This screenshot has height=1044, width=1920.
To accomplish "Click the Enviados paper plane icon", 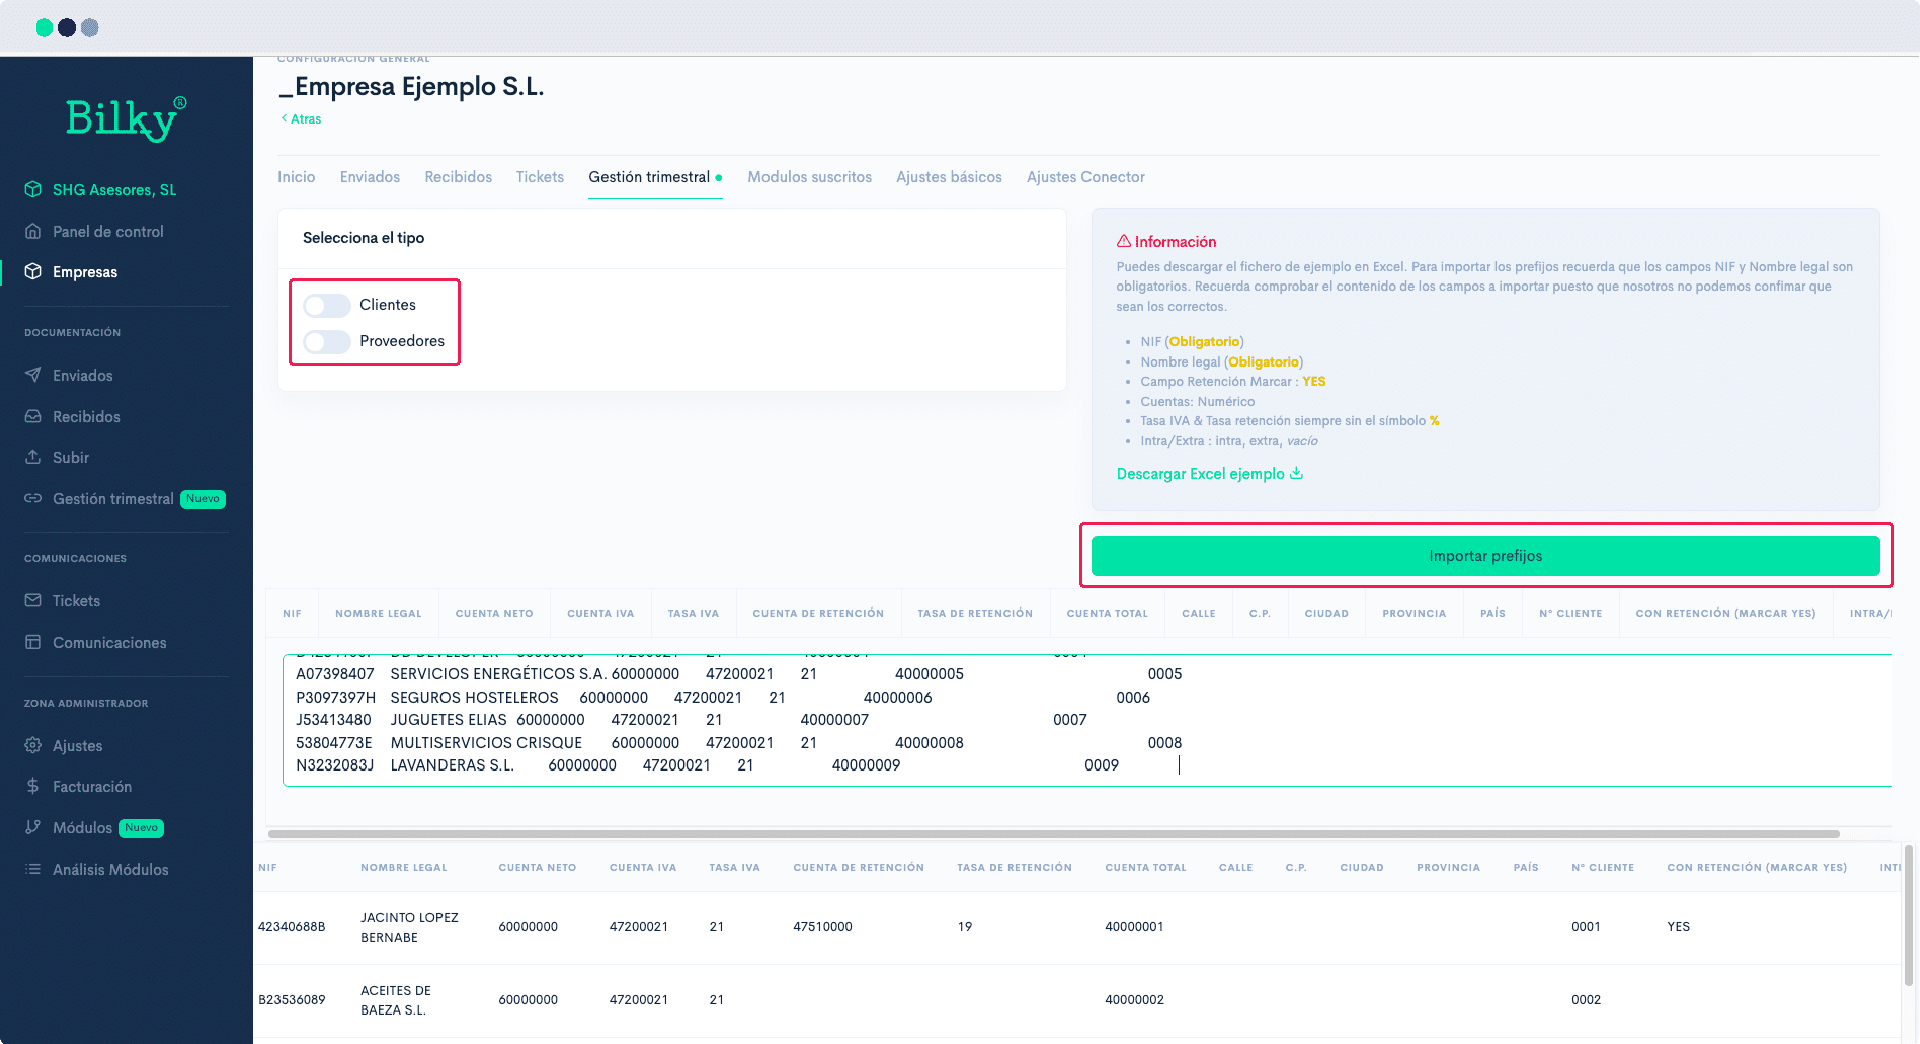I will [33, 375].
